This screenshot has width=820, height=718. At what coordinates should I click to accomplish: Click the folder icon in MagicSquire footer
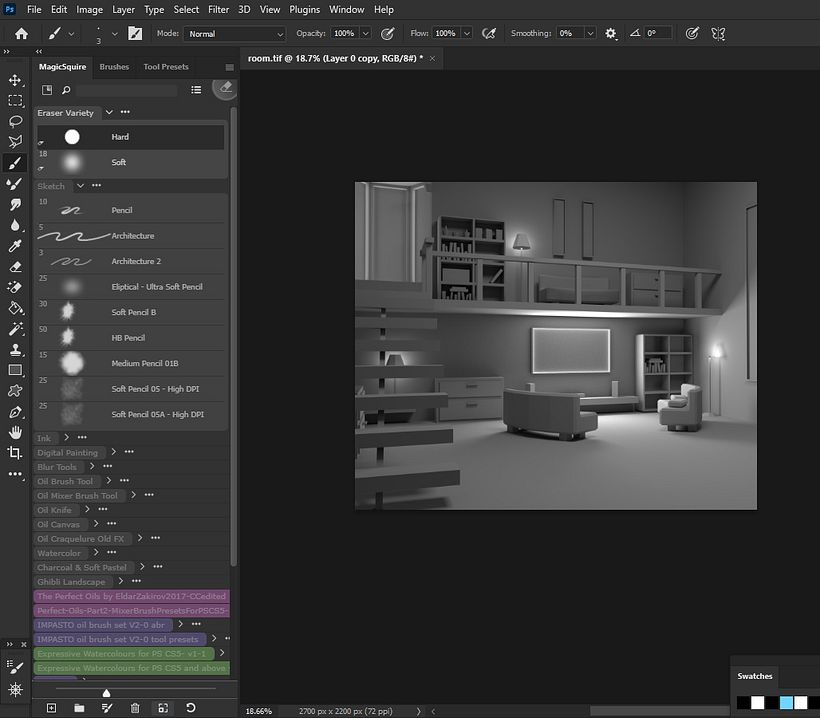point(79,708)
